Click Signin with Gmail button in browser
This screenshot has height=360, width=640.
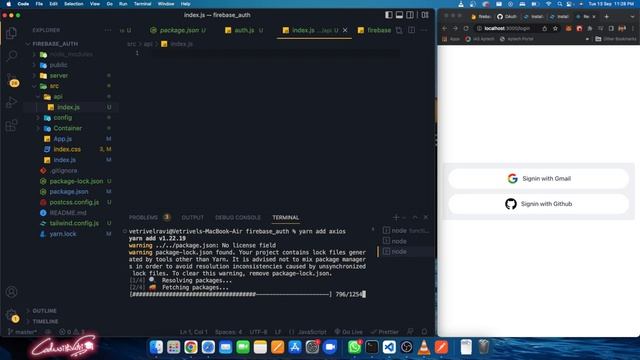[x=538, y=178]
